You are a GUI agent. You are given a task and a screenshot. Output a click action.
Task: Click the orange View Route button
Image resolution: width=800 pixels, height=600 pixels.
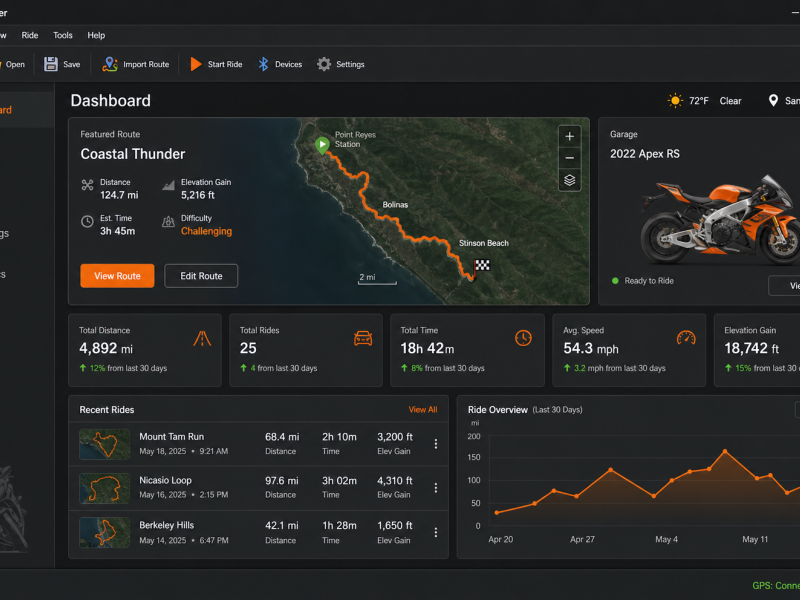click(117, 276)
